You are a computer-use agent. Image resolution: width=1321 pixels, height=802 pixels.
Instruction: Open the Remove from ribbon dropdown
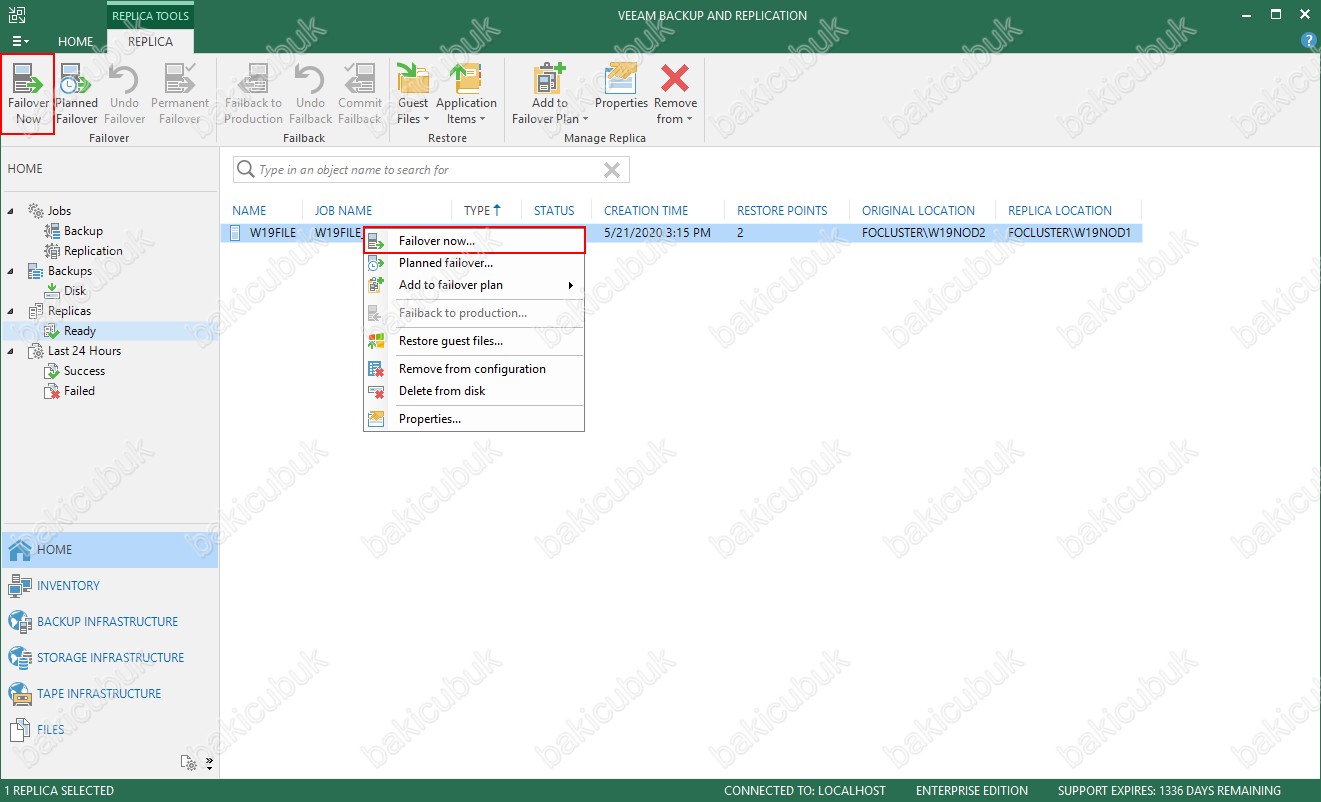[676, 94]
